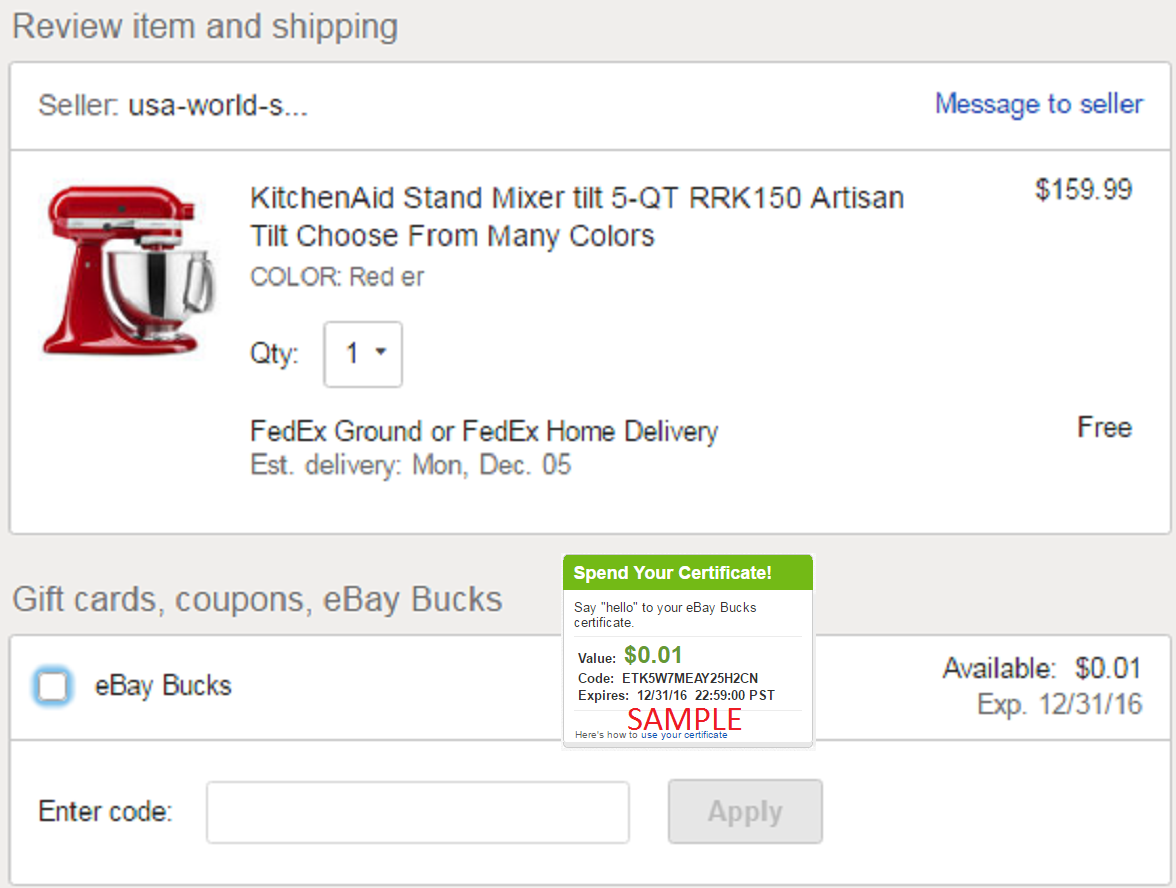Open the KitchenAid Stand Mixer item title
This screenshot has height=888, width=1176.
[577, 217]
